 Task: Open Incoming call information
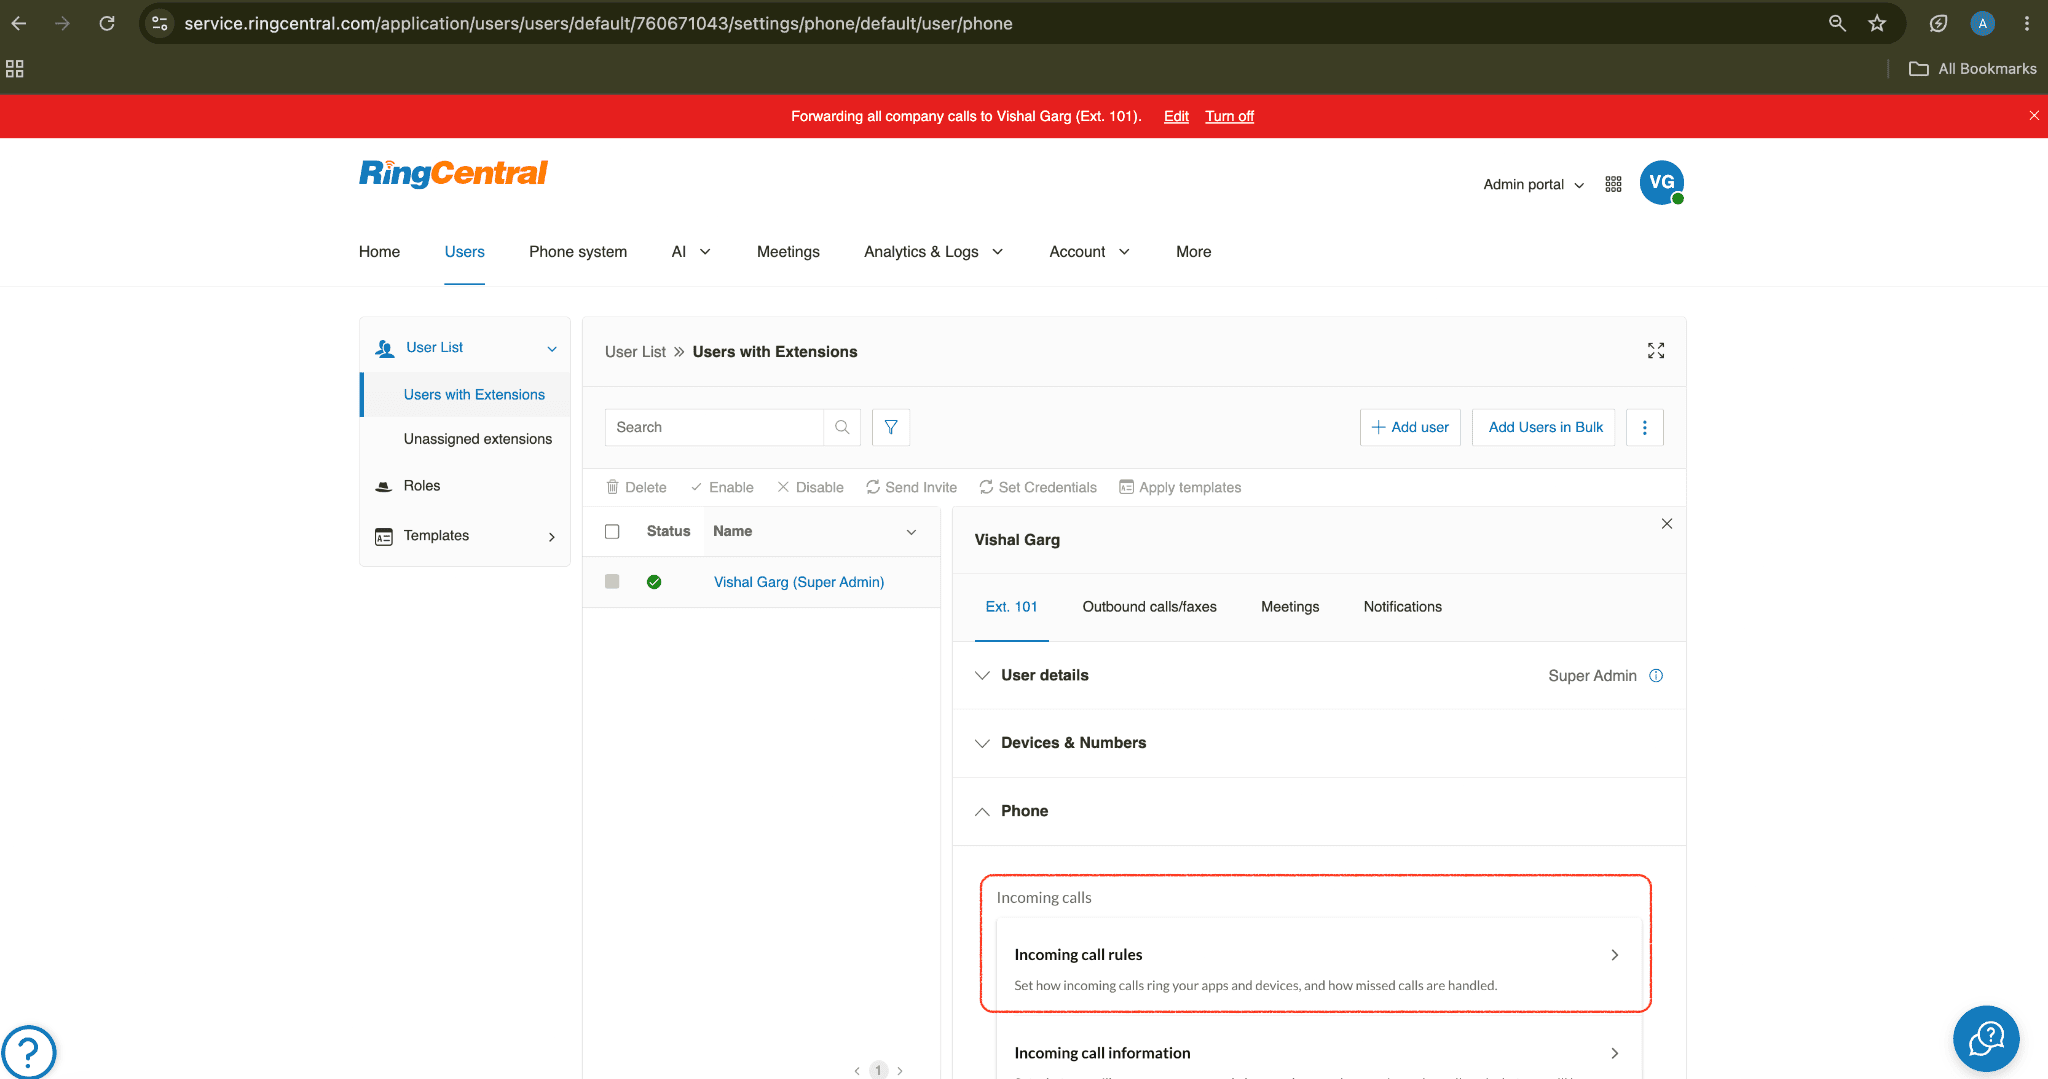(1318, 1052)
